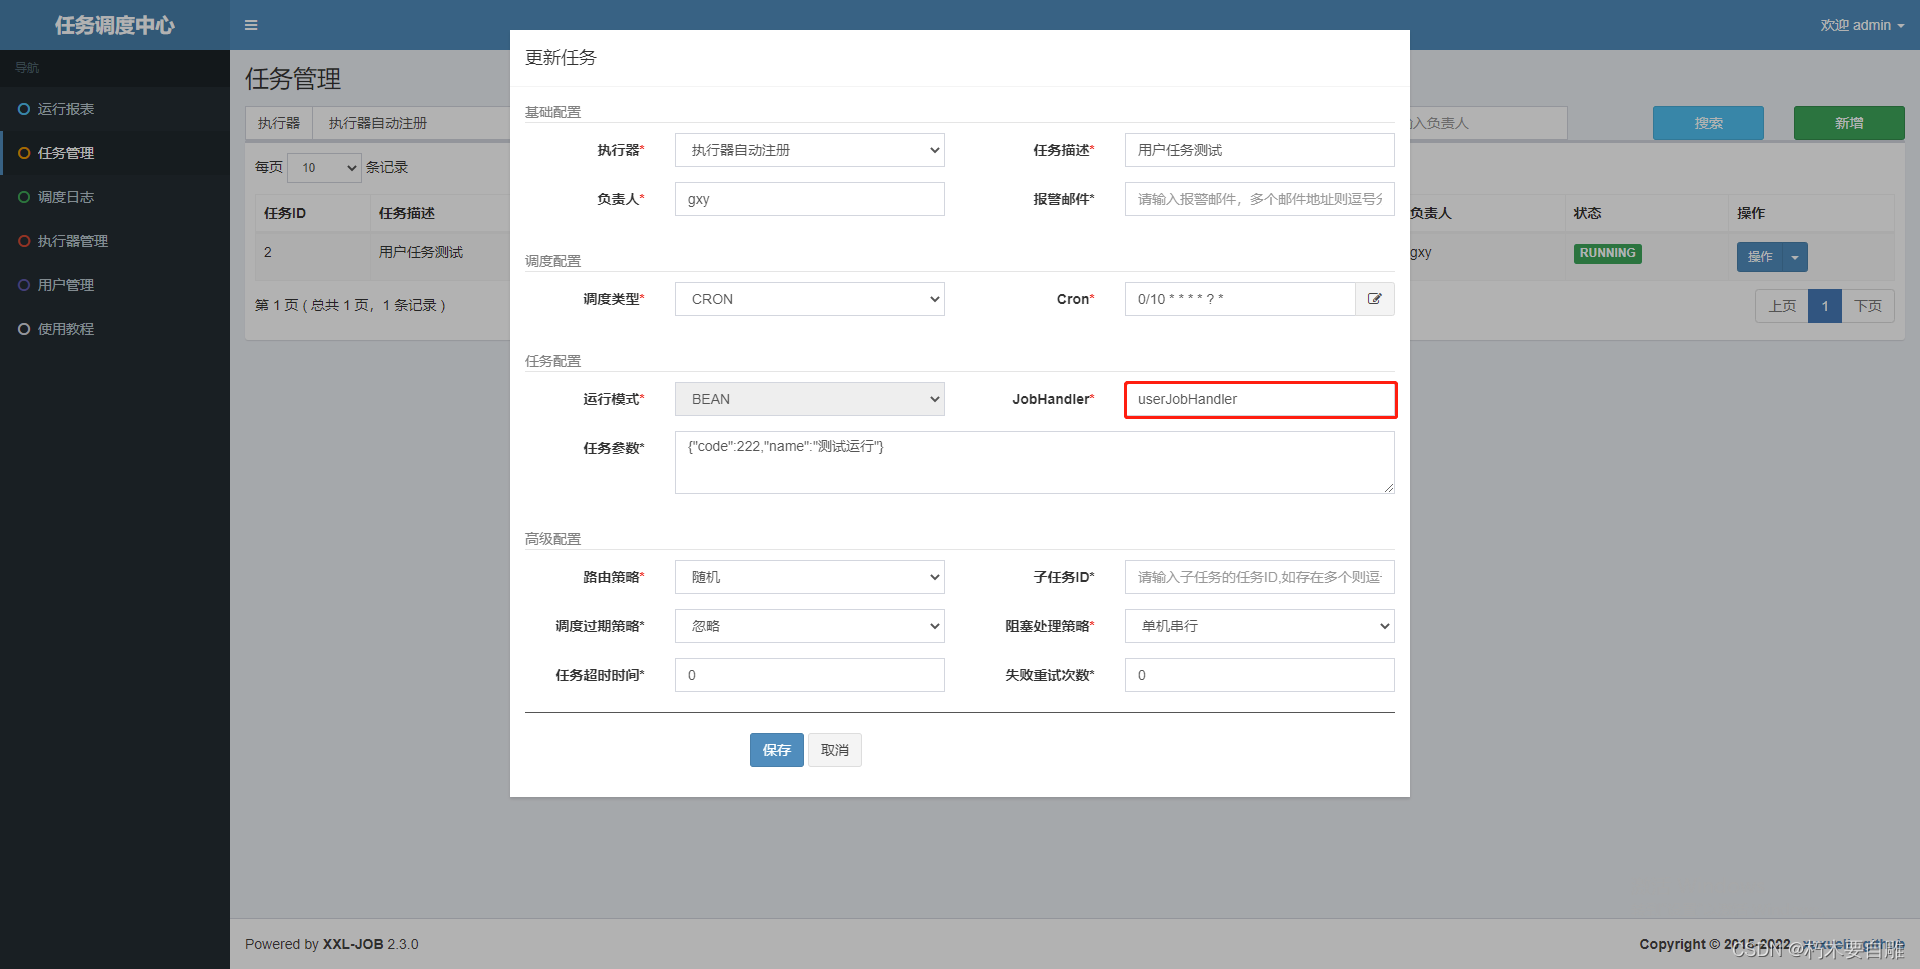
Task: Click the 用户任务测试 table cell
Action: (x=421, y=252)
